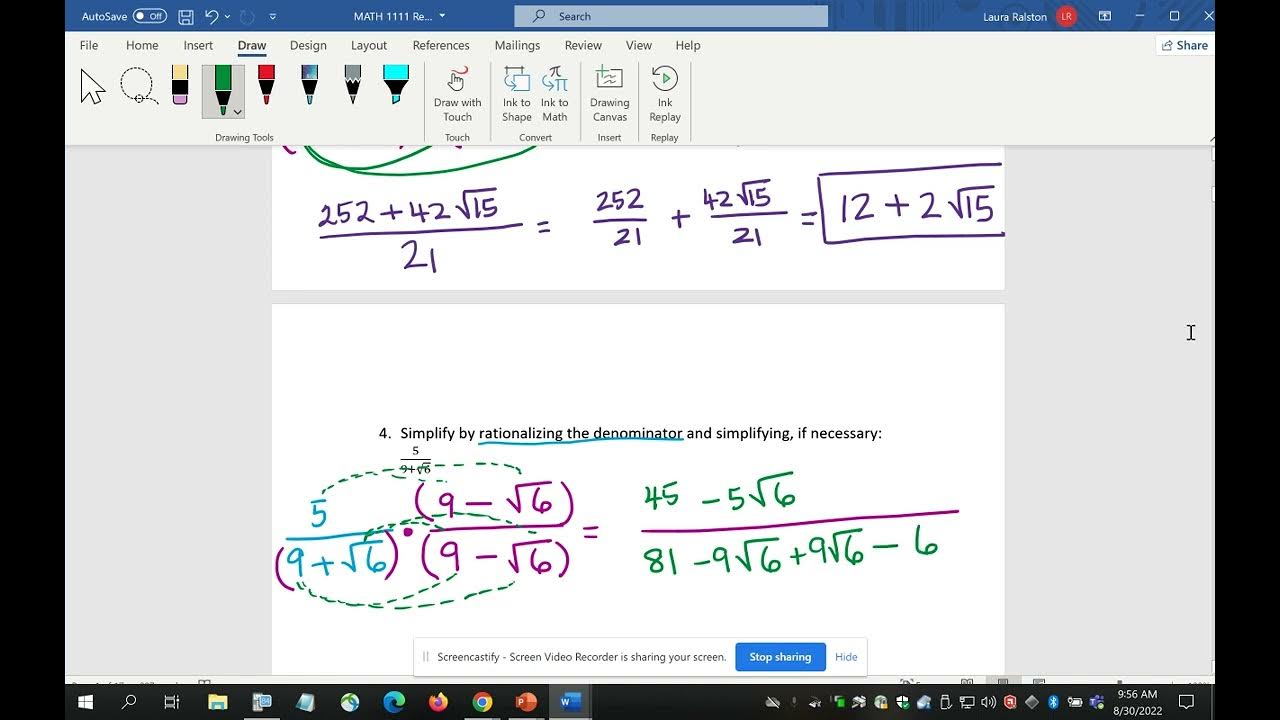This screenshot has height=720, width=1280.
Task: Open Laura Ralston account menu
Action: coord(1028,16)
